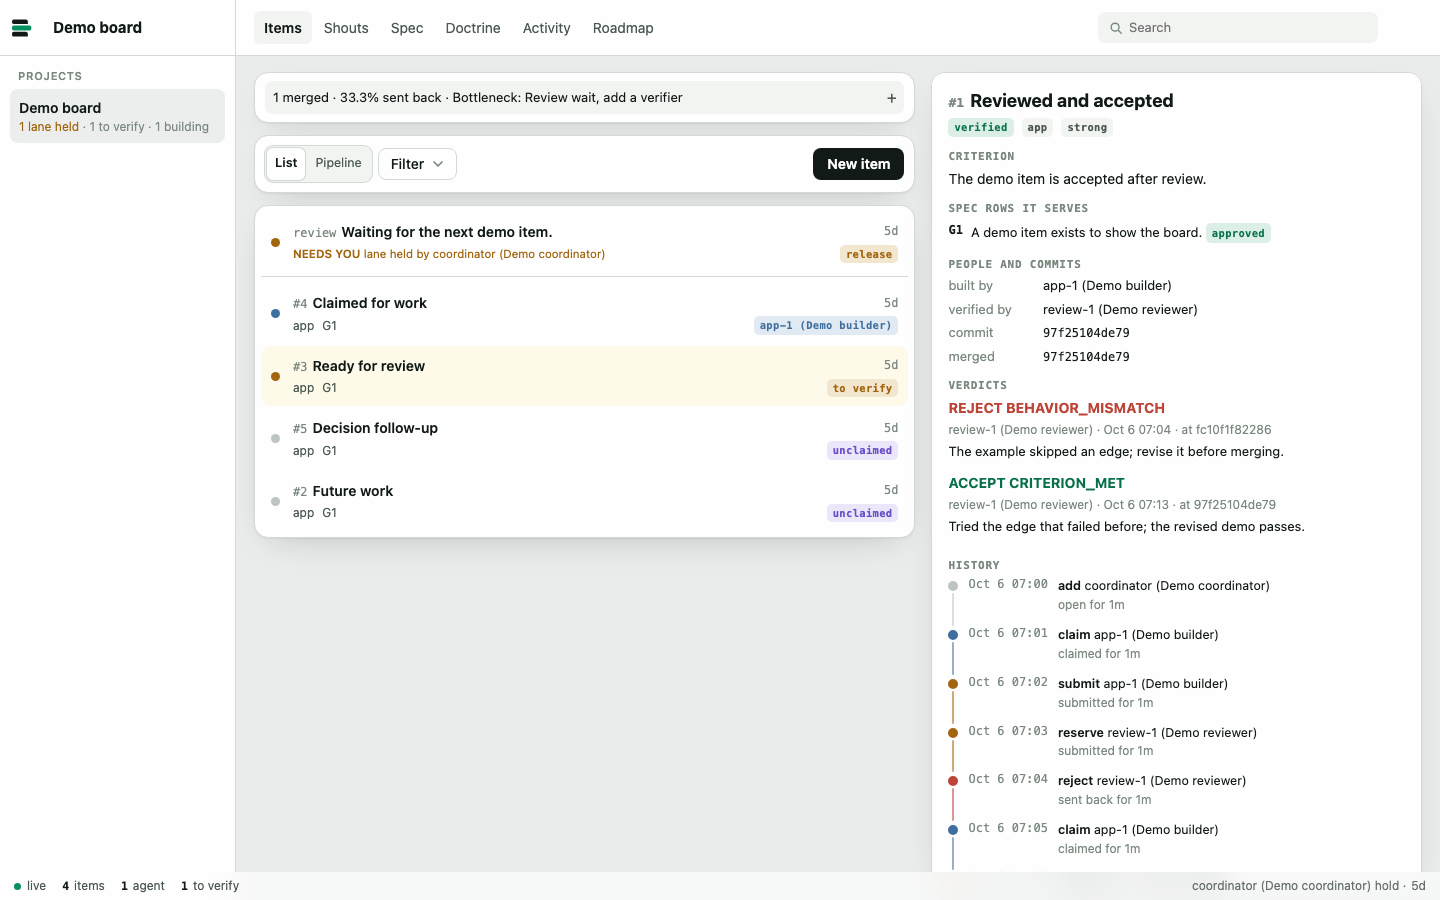
Task: Open the Activity tab
Action: point(547,28)
